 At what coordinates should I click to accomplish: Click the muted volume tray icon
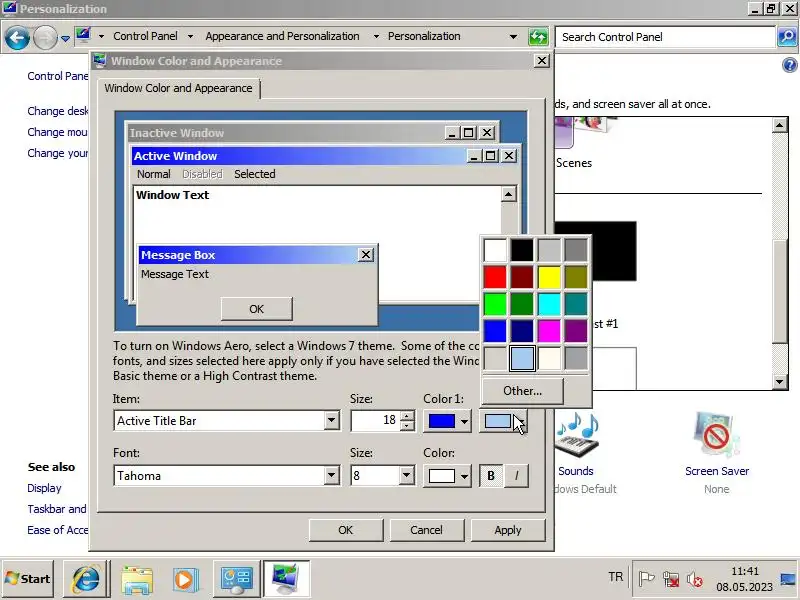(694, 579)
